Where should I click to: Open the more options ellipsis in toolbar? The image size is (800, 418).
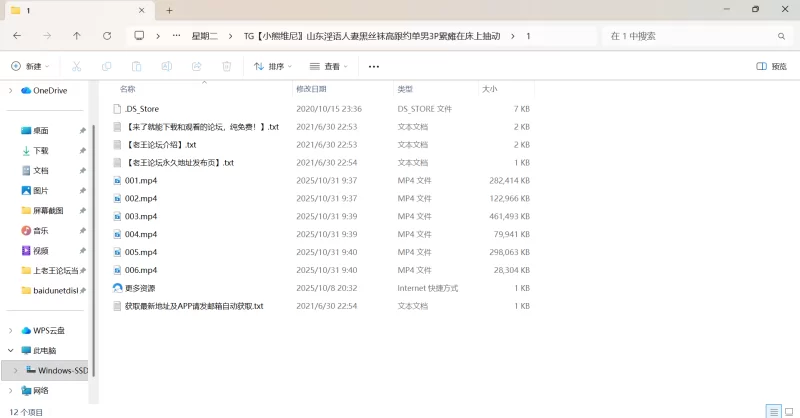(x=374, y=66)
